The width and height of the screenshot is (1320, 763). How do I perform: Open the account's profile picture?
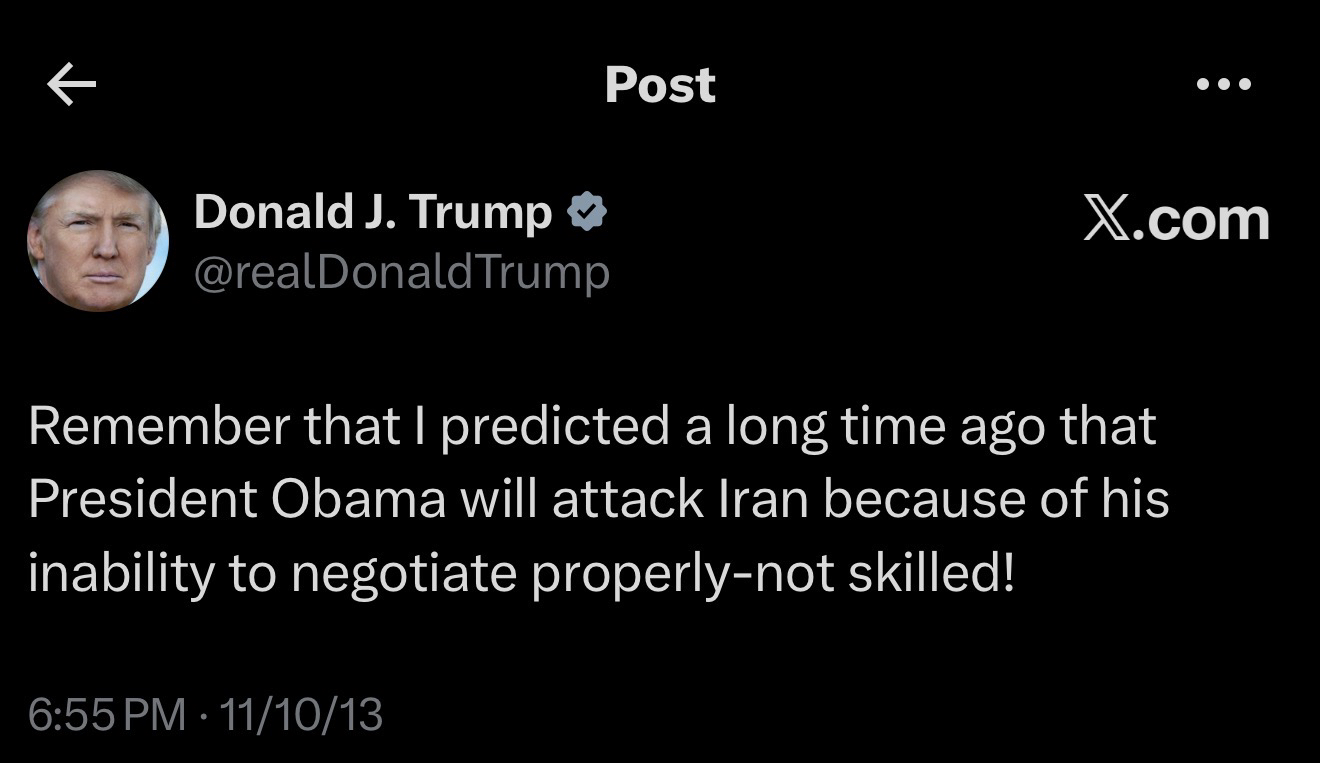pos(97,240)
